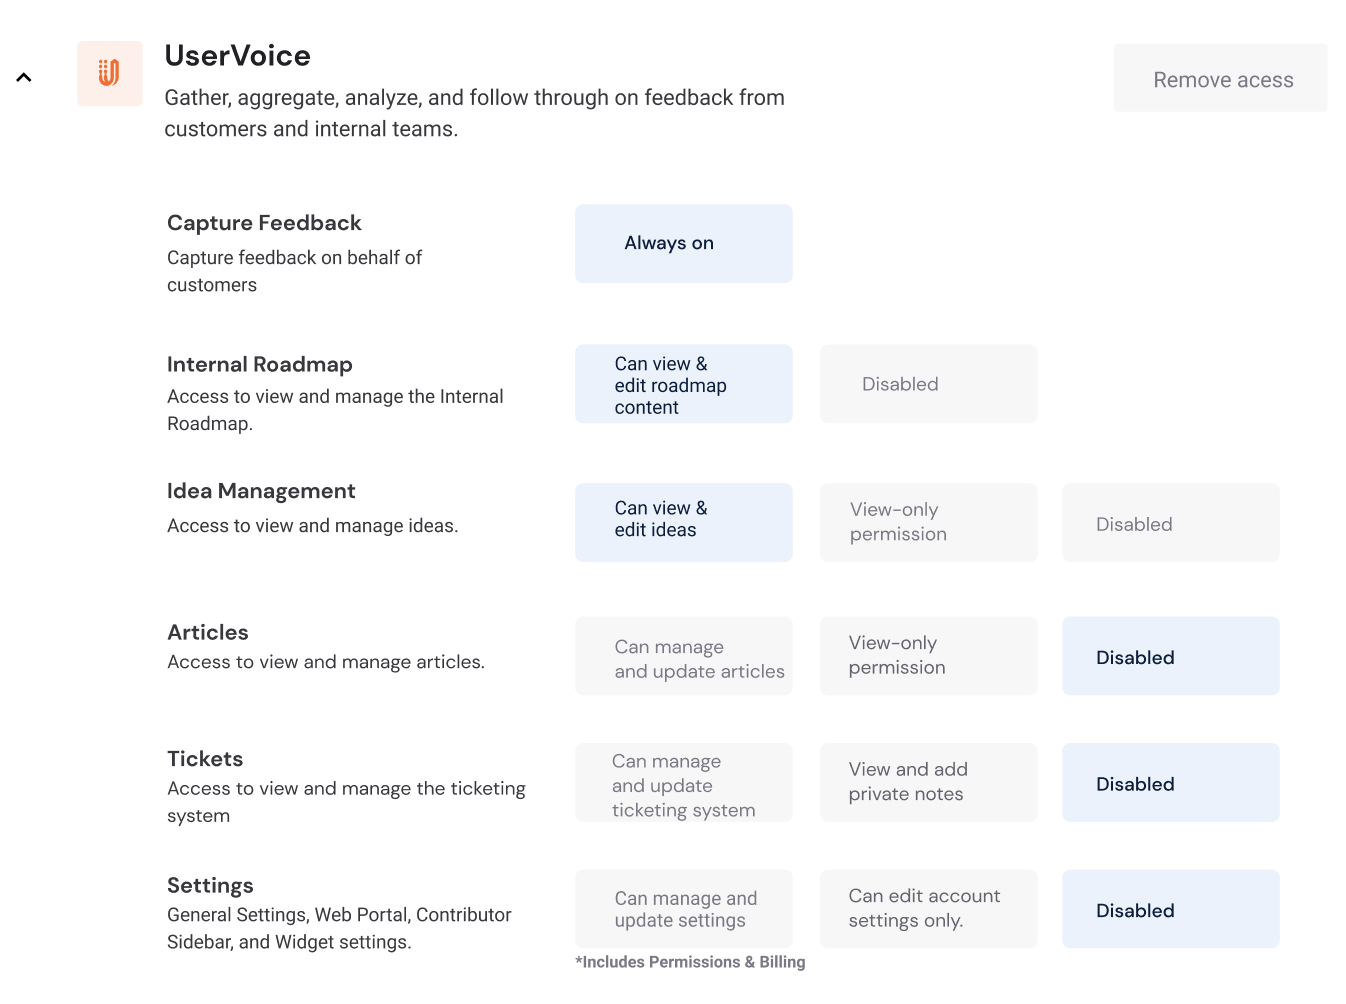Click the UserVoice heading

tap(238, 56)
